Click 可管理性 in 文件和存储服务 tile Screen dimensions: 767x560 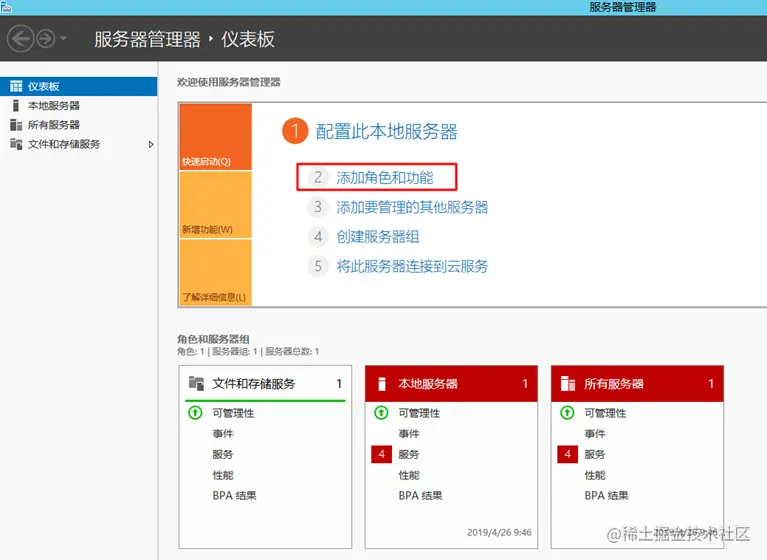[233, 413]
